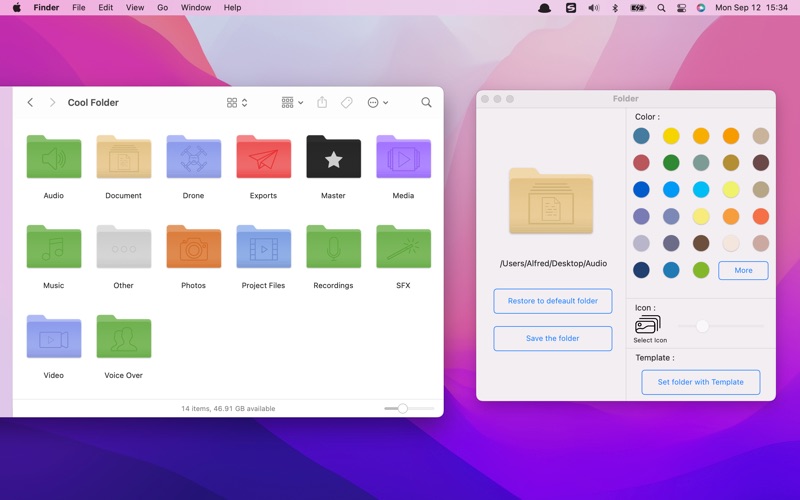Select the red Exports folder icon
Screen dimensions: 800x500
pos(263,157)
